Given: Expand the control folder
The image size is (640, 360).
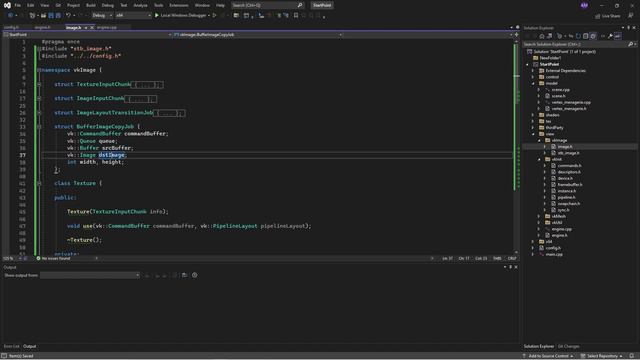Looking at the screenshot, I should [x=533, y=77].
